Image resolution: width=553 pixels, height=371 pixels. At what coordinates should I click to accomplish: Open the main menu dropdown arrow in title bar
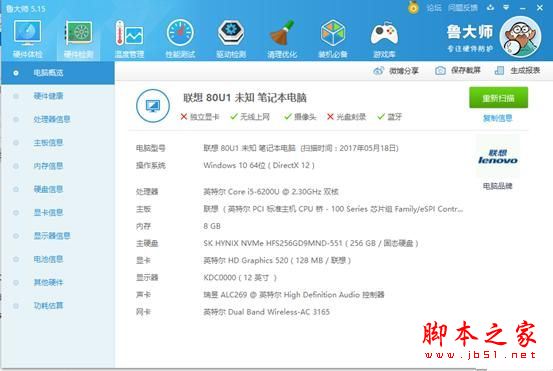(x=506, y=7)
